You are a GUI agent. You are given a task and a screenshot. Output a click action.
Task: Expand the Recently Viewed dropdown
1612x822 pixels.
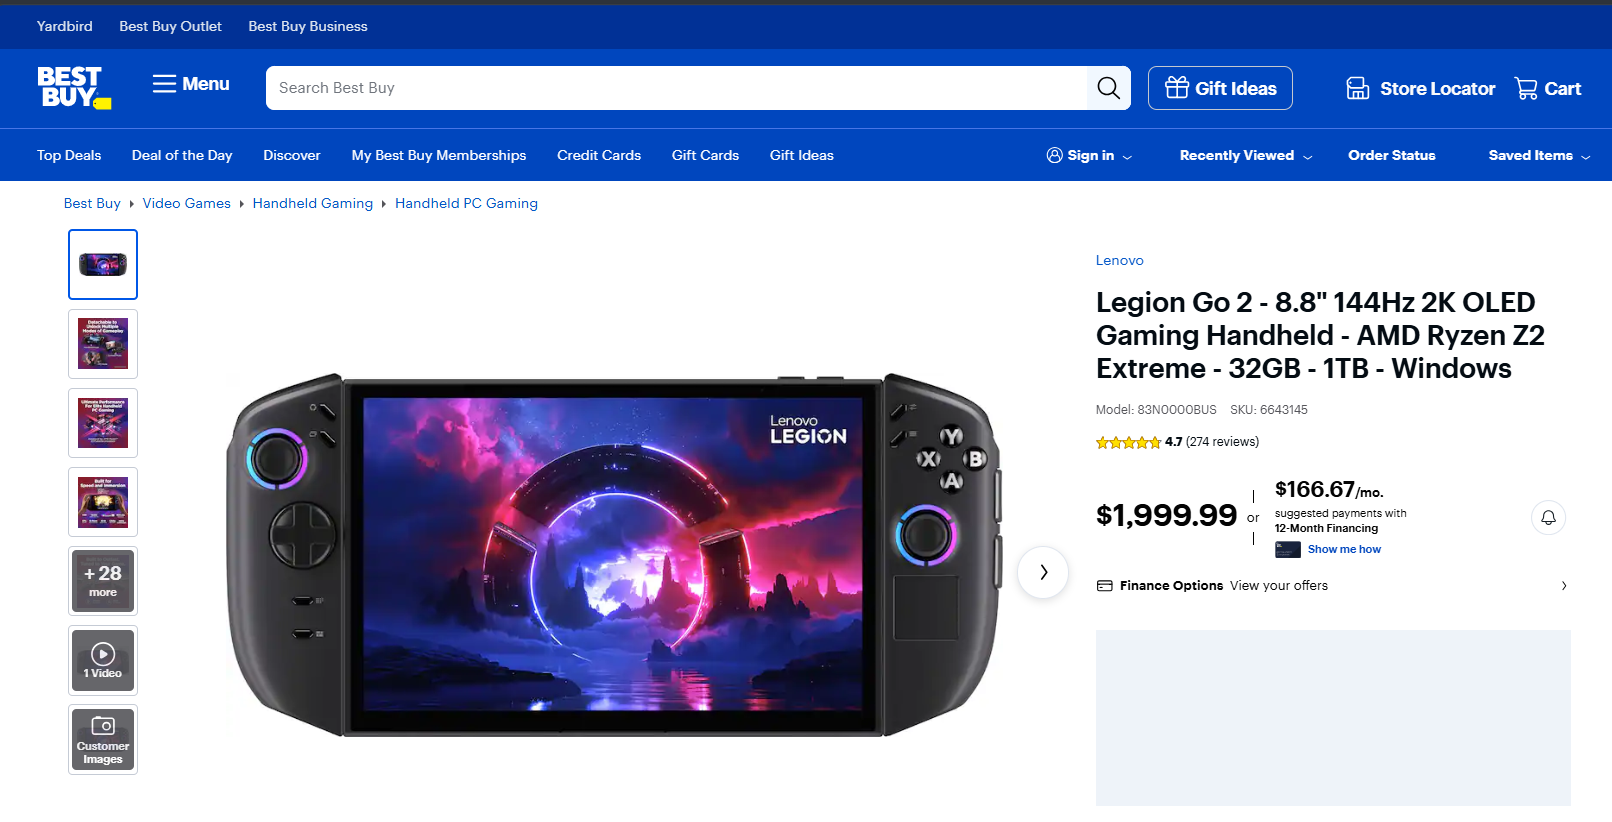[x=1245, y=156]
